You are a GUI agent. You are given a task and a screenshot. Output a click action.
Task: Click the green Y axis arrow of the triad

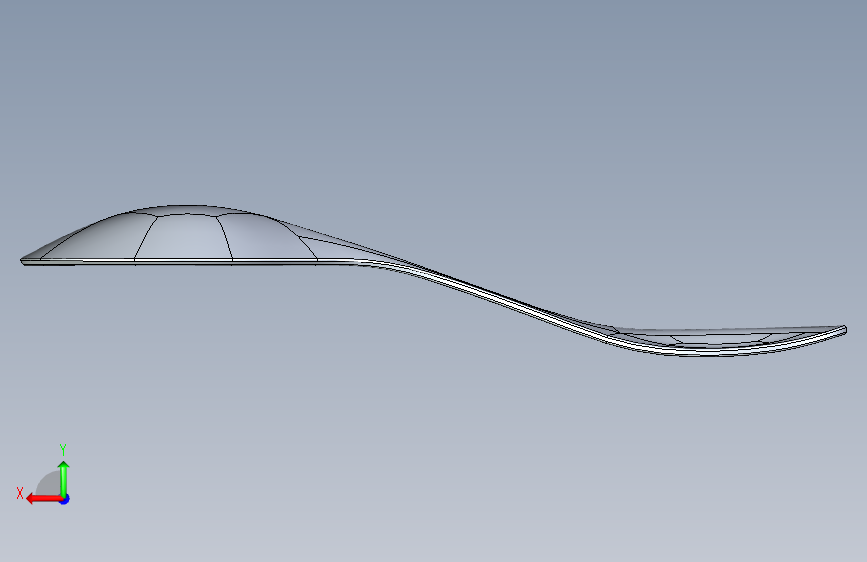(64, 478)
